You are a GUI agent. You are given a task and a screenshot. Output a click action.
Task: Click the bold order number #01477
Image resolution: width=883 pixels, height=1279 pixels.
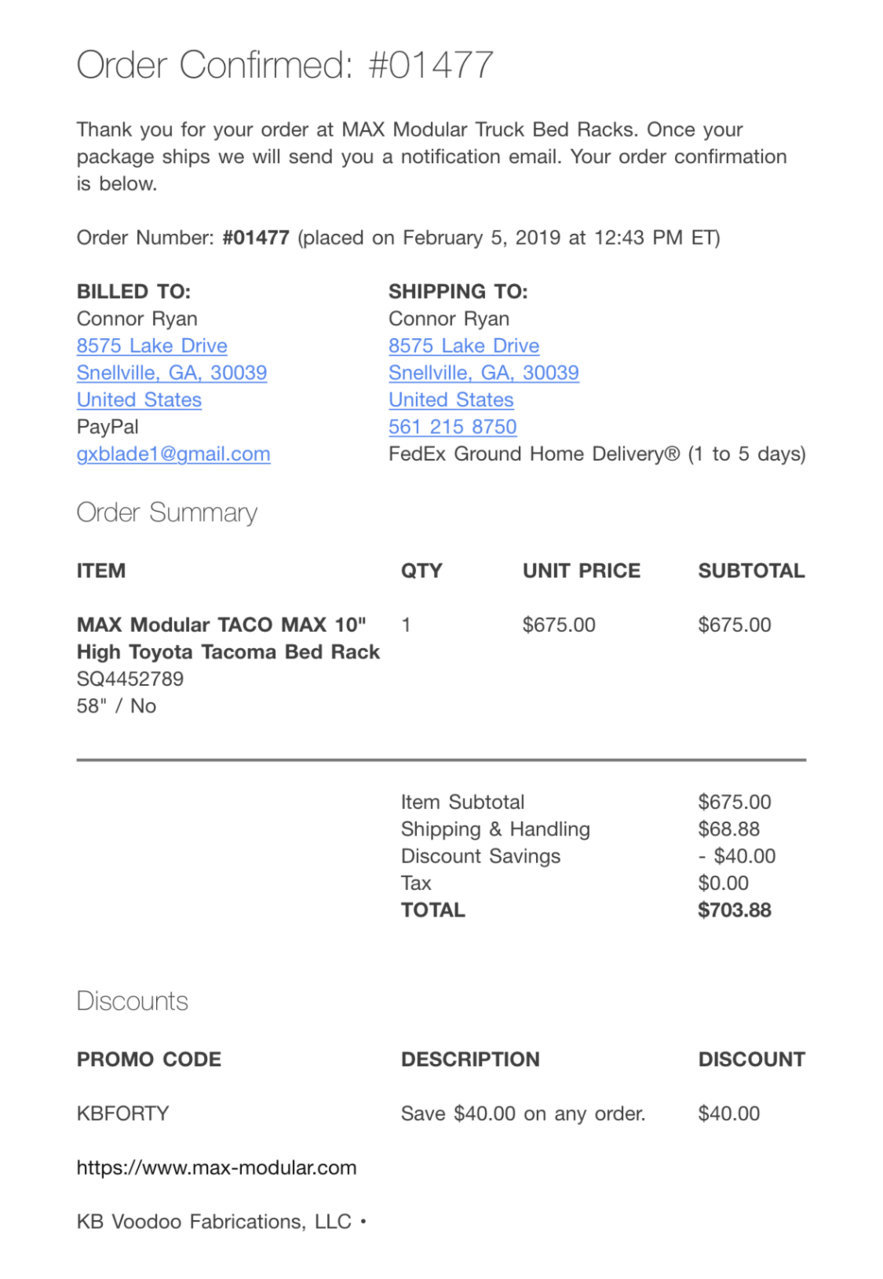(x=256, y=238)
